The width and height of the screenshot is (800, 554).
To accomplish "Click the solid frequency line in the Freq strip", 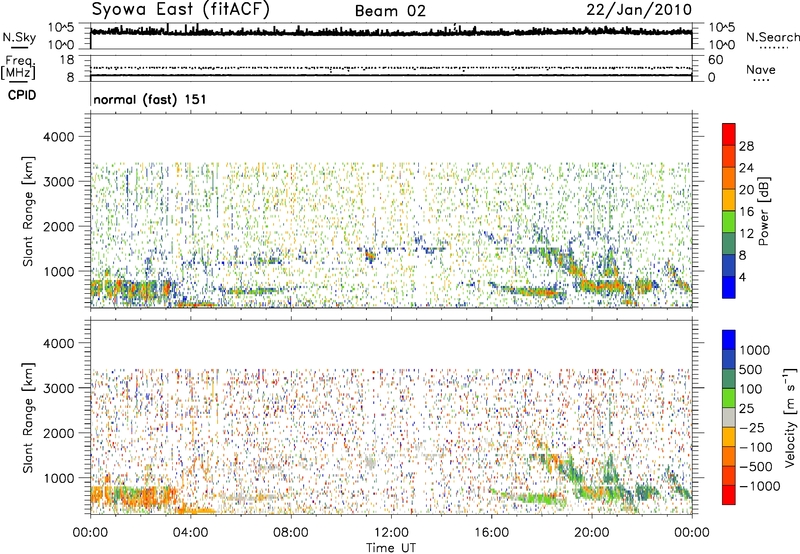I will click(x=391, y=75).
